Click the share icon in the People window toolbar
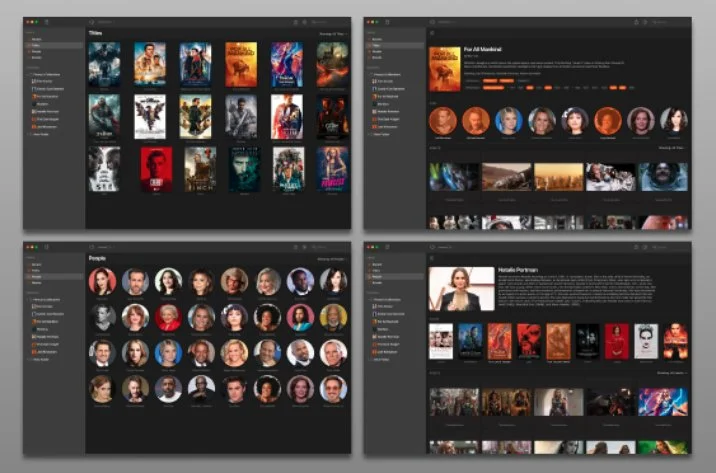Screen dimensions: 716x473 pyautogui.click(x=295, y=247)
